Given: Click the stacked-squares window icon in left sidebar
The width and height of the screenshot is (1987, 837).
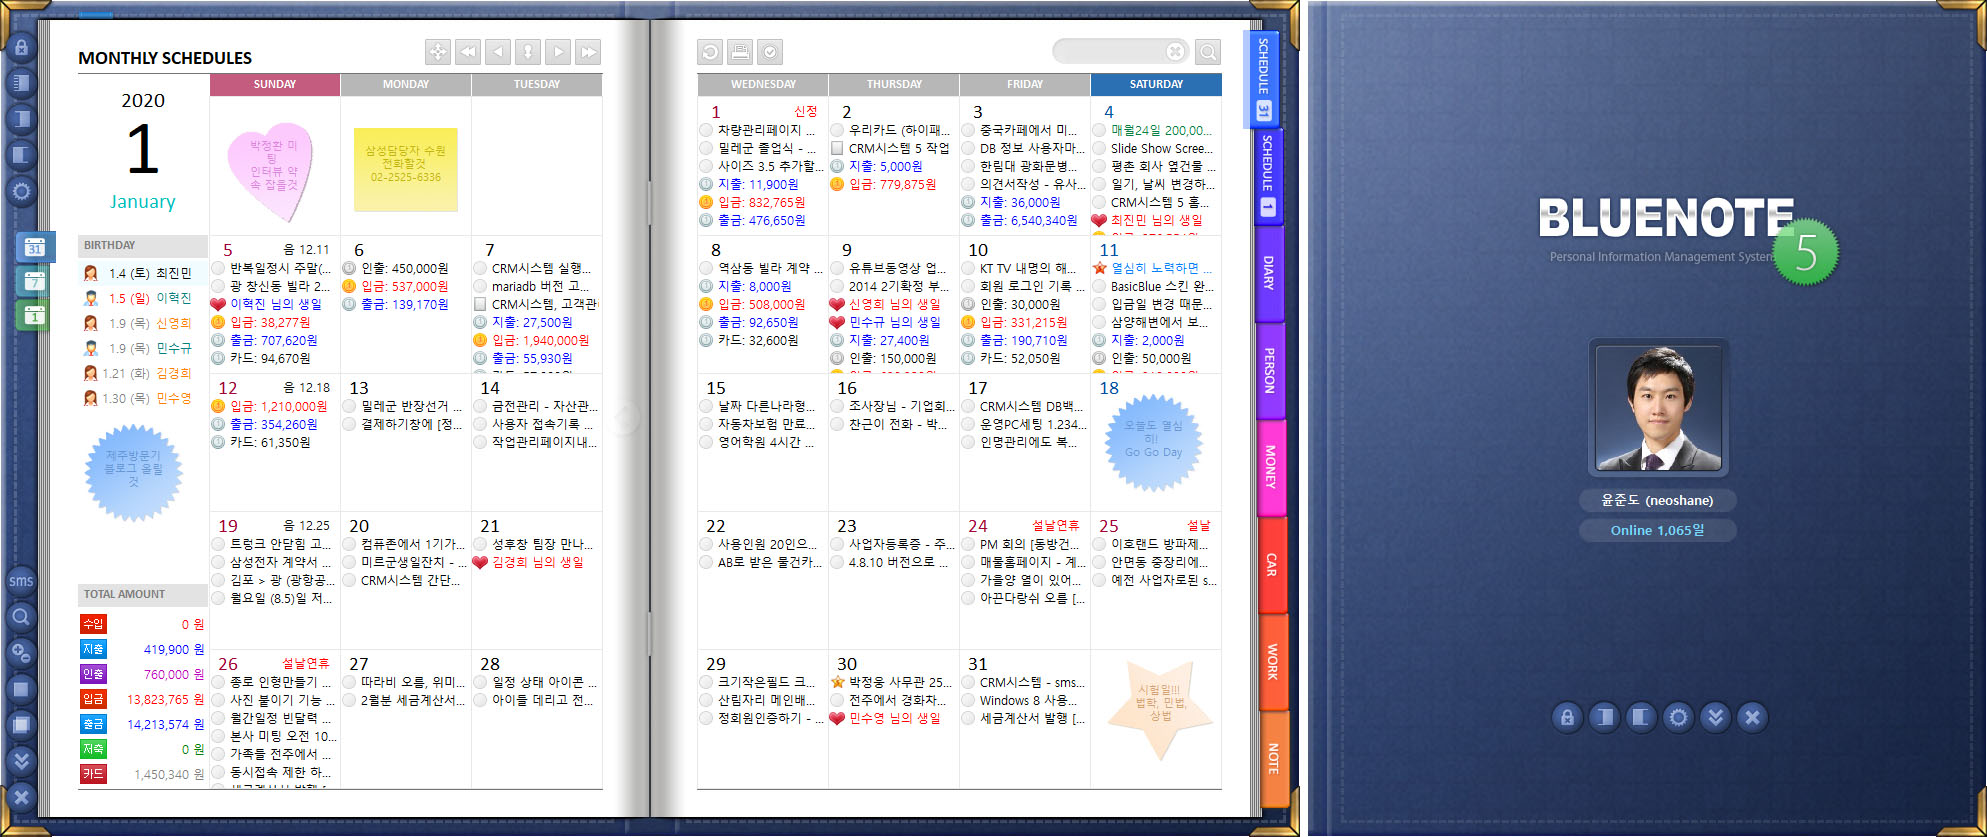Looking at the screenshot, I should pyautogui.click(x=21, y=725).
